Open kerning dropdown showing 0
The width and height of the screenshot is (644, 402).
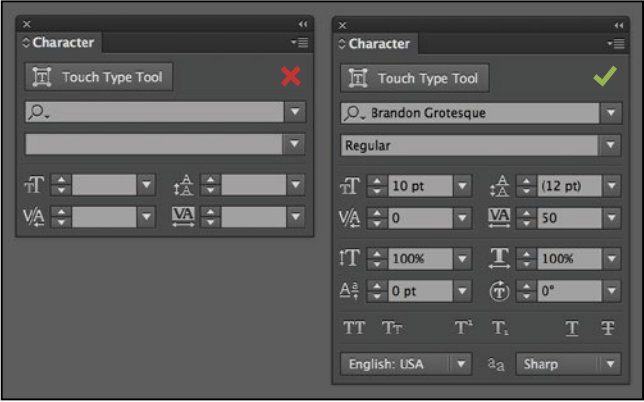coord(462,218)
